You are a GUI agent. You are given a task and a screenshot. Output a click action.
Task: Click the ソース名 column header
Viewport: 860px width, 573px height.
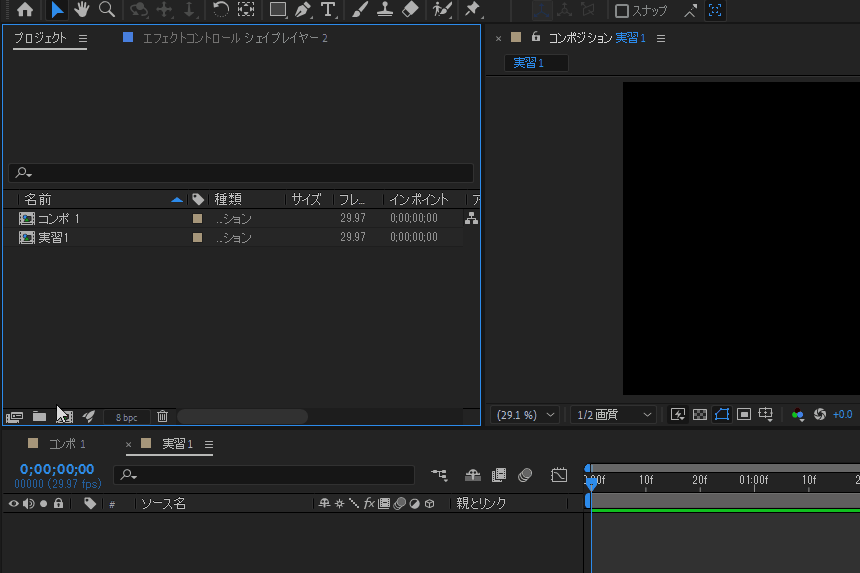pyautogui.click(x=163, y=503)
